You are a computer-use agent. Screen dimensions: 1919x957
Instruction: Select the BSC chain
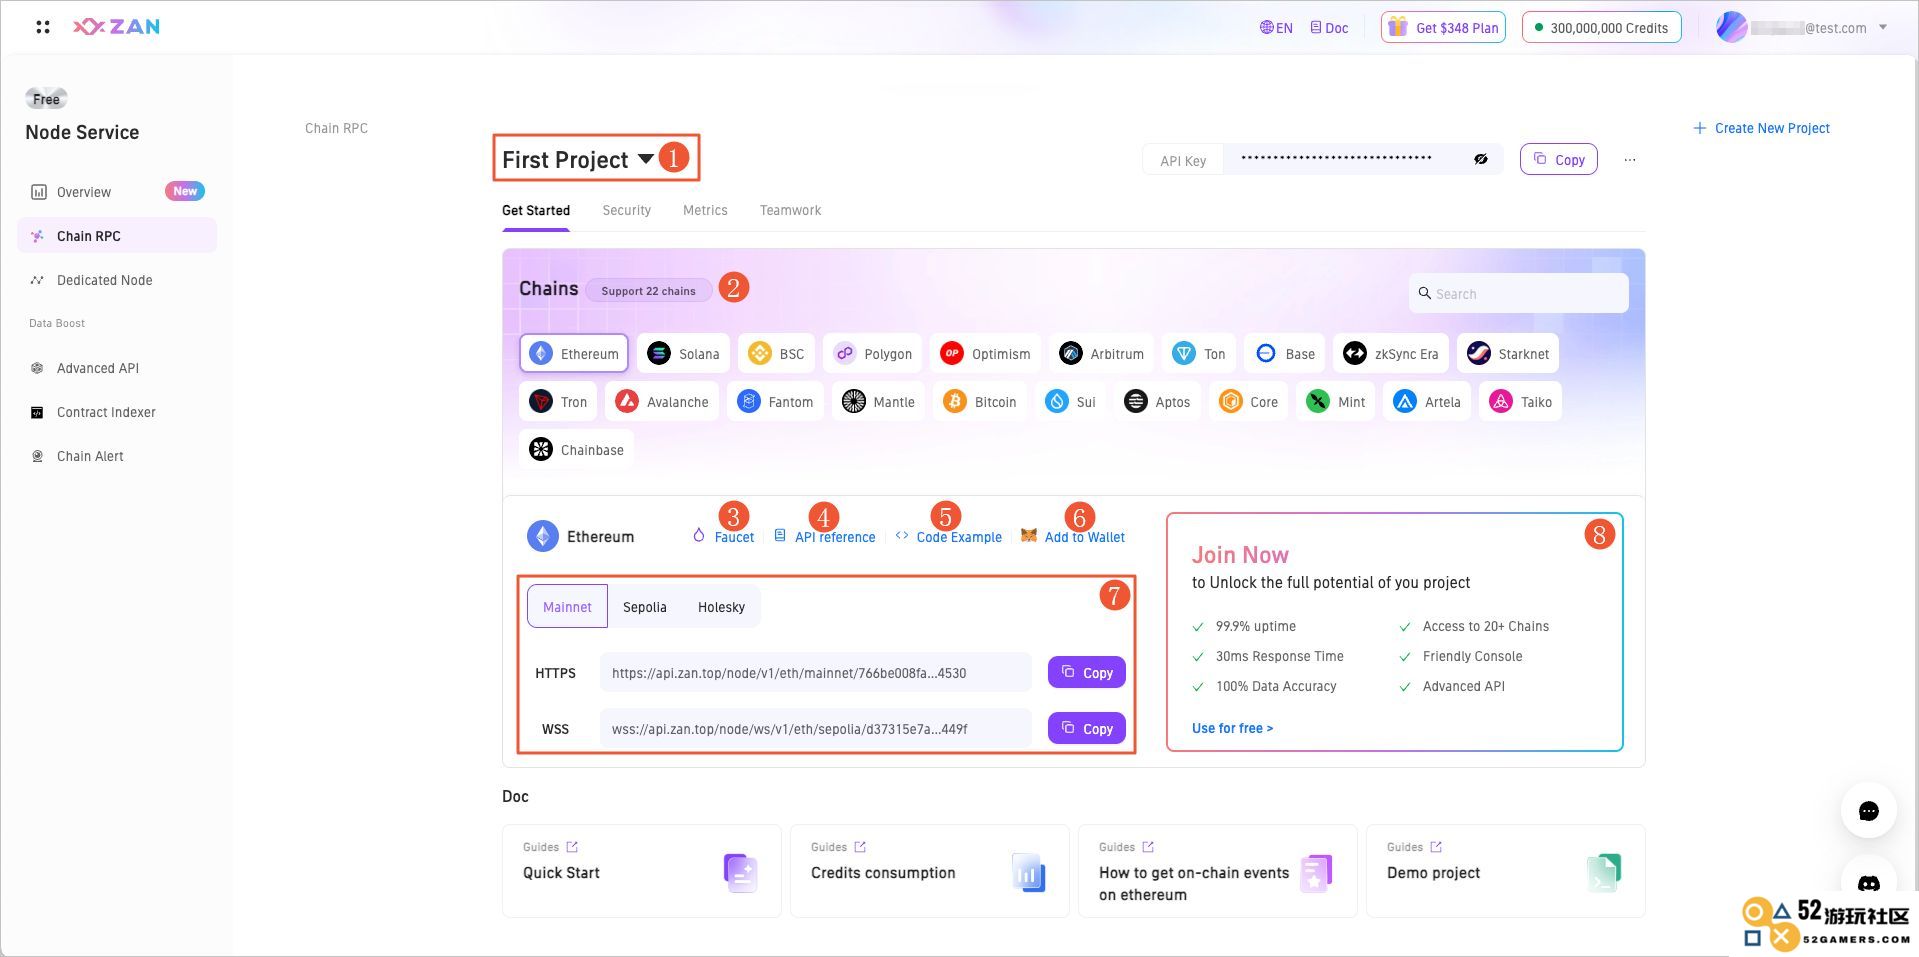(x=777, y=353)
